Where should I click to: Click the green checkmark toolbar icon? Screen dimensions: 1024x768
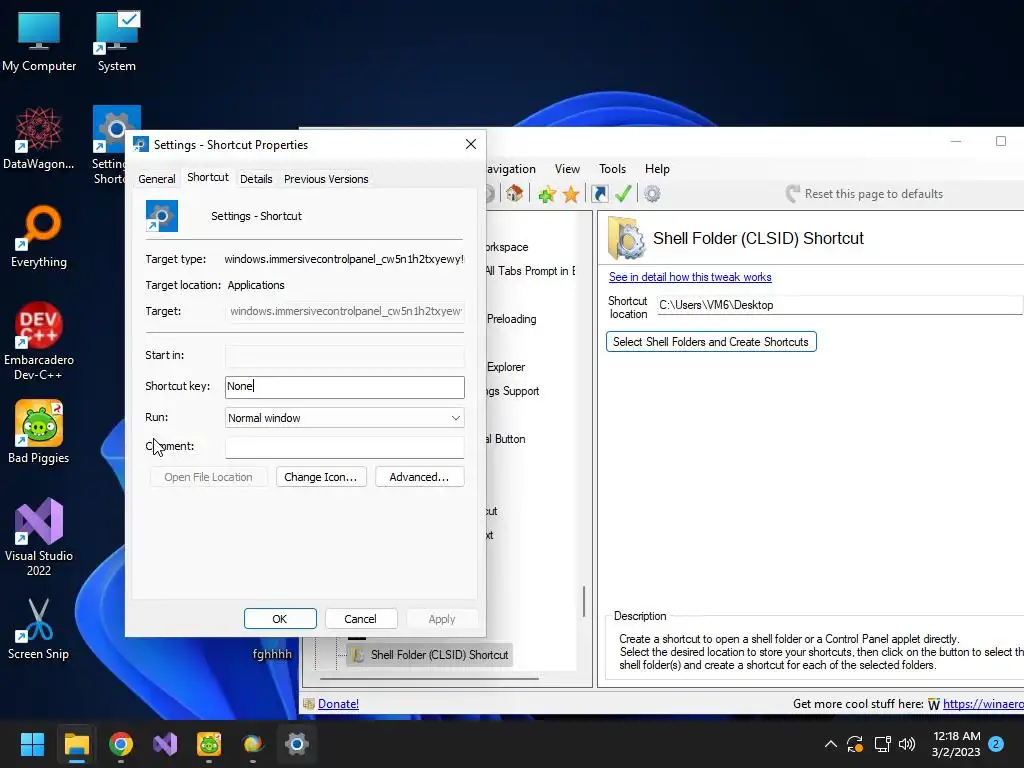pos(623,193)
